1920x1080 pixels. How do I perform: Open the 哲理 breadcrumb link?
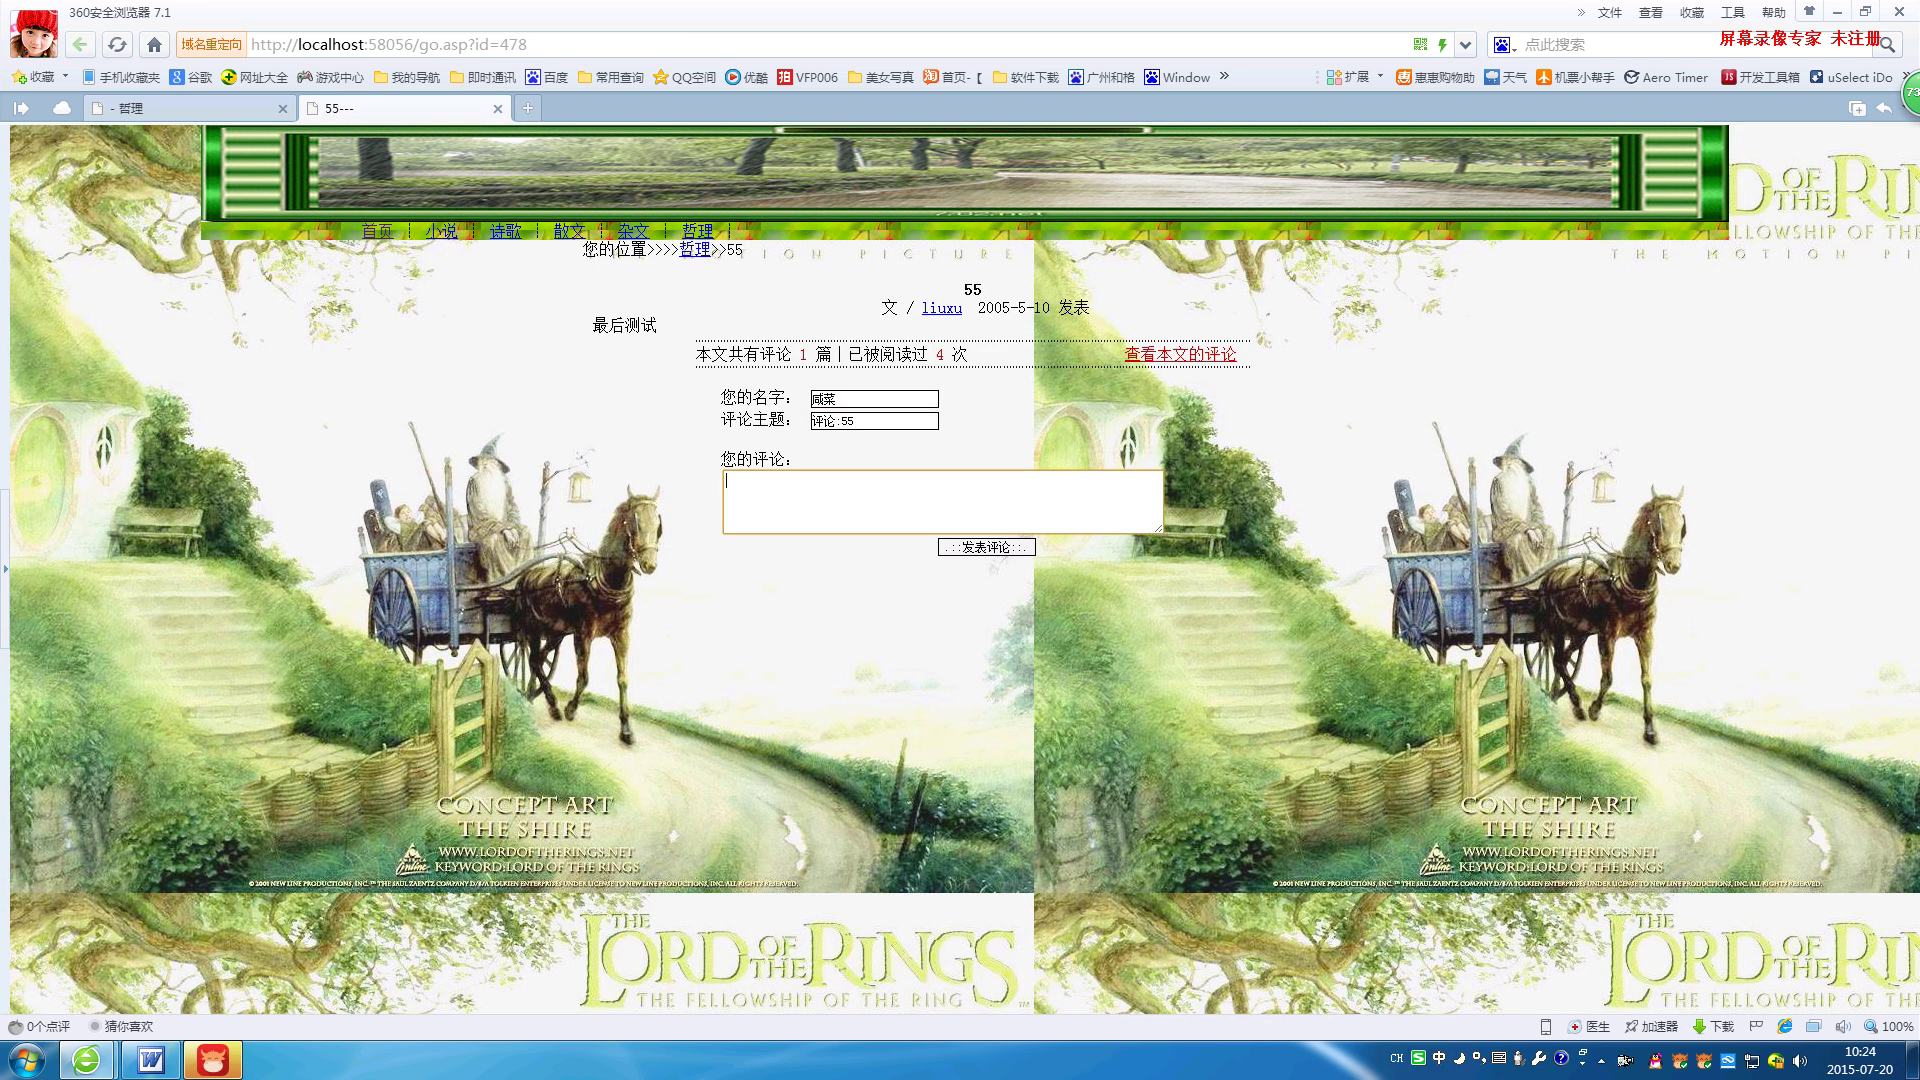pos(695,249)
